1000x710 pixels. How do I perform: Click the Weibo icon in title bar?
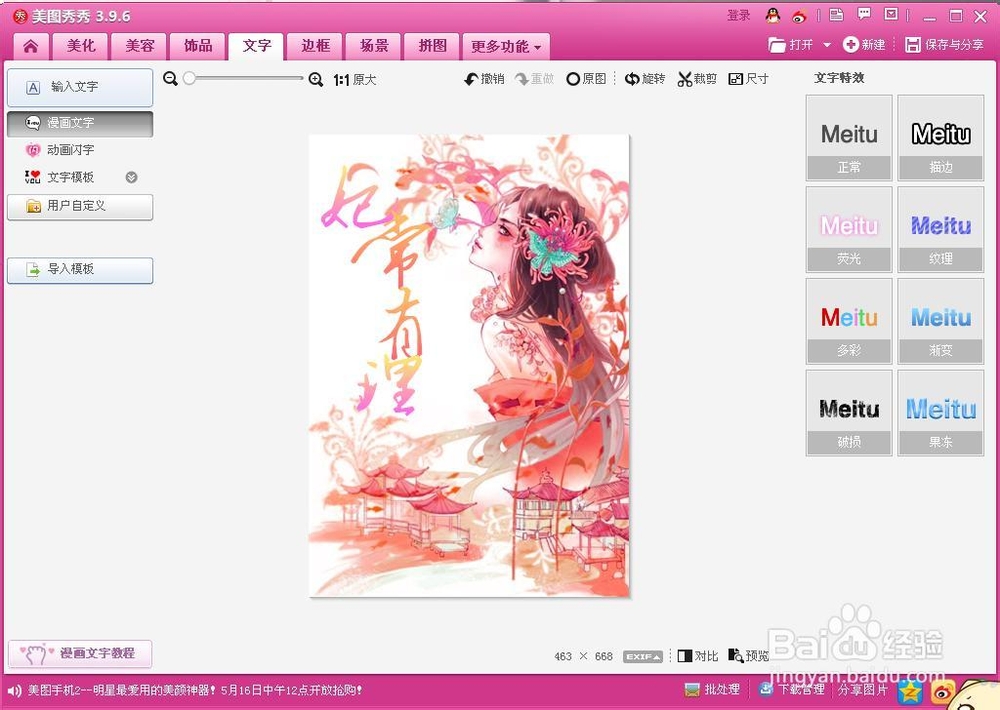(x=799, y=16)
